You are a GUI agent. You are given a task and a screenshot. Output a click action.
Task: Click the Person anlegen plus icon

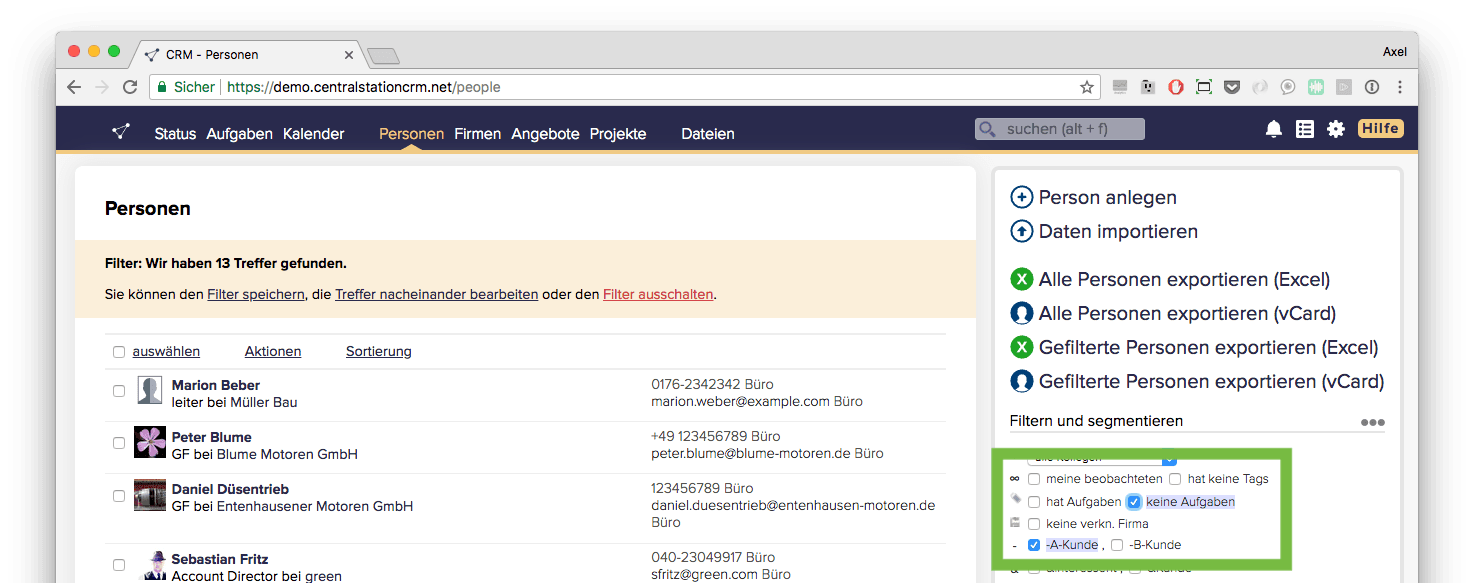tap(1021, 197)
